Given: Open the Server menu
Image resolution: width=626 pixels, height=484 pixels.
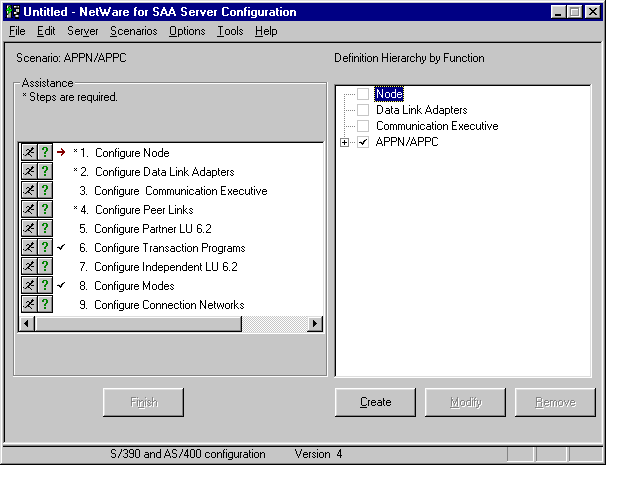Looking at the screenshot, I should coord(83,31).
